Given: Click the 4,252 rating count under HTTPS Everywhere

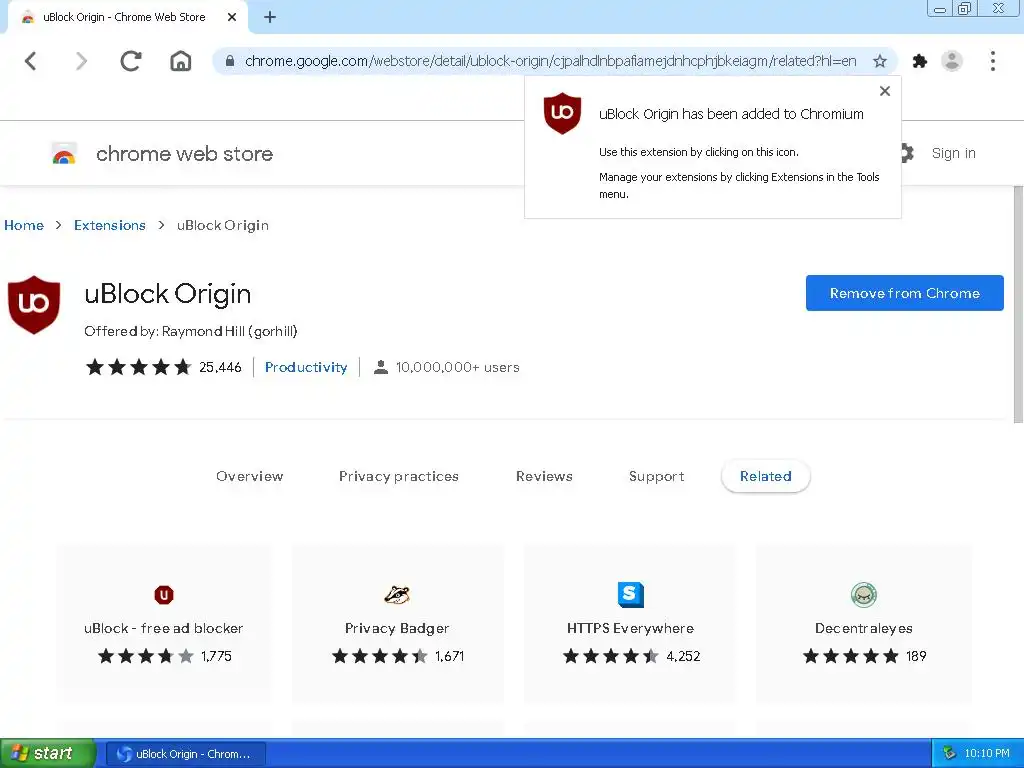Looking at the screenshot, I should 683,656.
